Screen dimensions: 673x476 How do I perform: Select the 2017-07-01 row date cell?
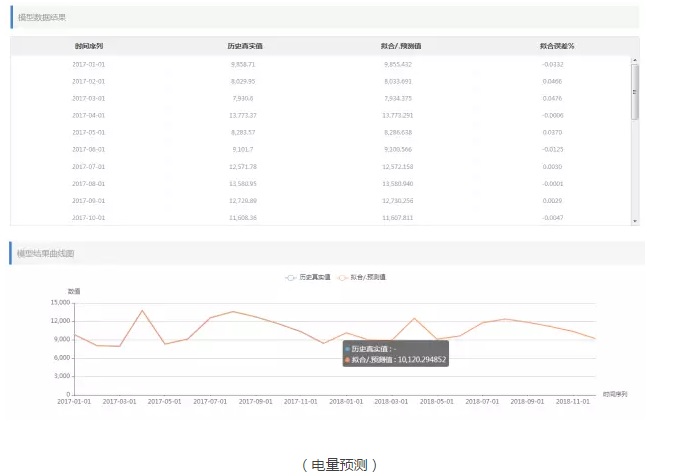click(88, 166)
